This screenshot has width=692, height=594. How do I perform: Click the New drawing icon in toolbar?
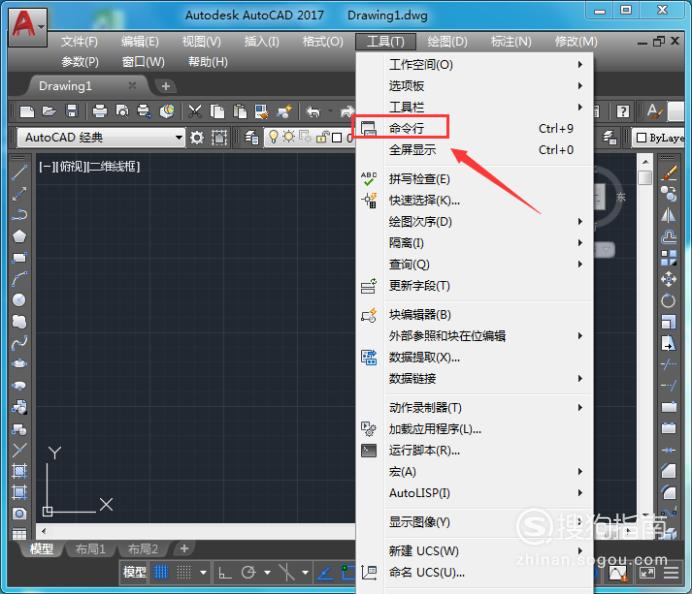point(27,112)
